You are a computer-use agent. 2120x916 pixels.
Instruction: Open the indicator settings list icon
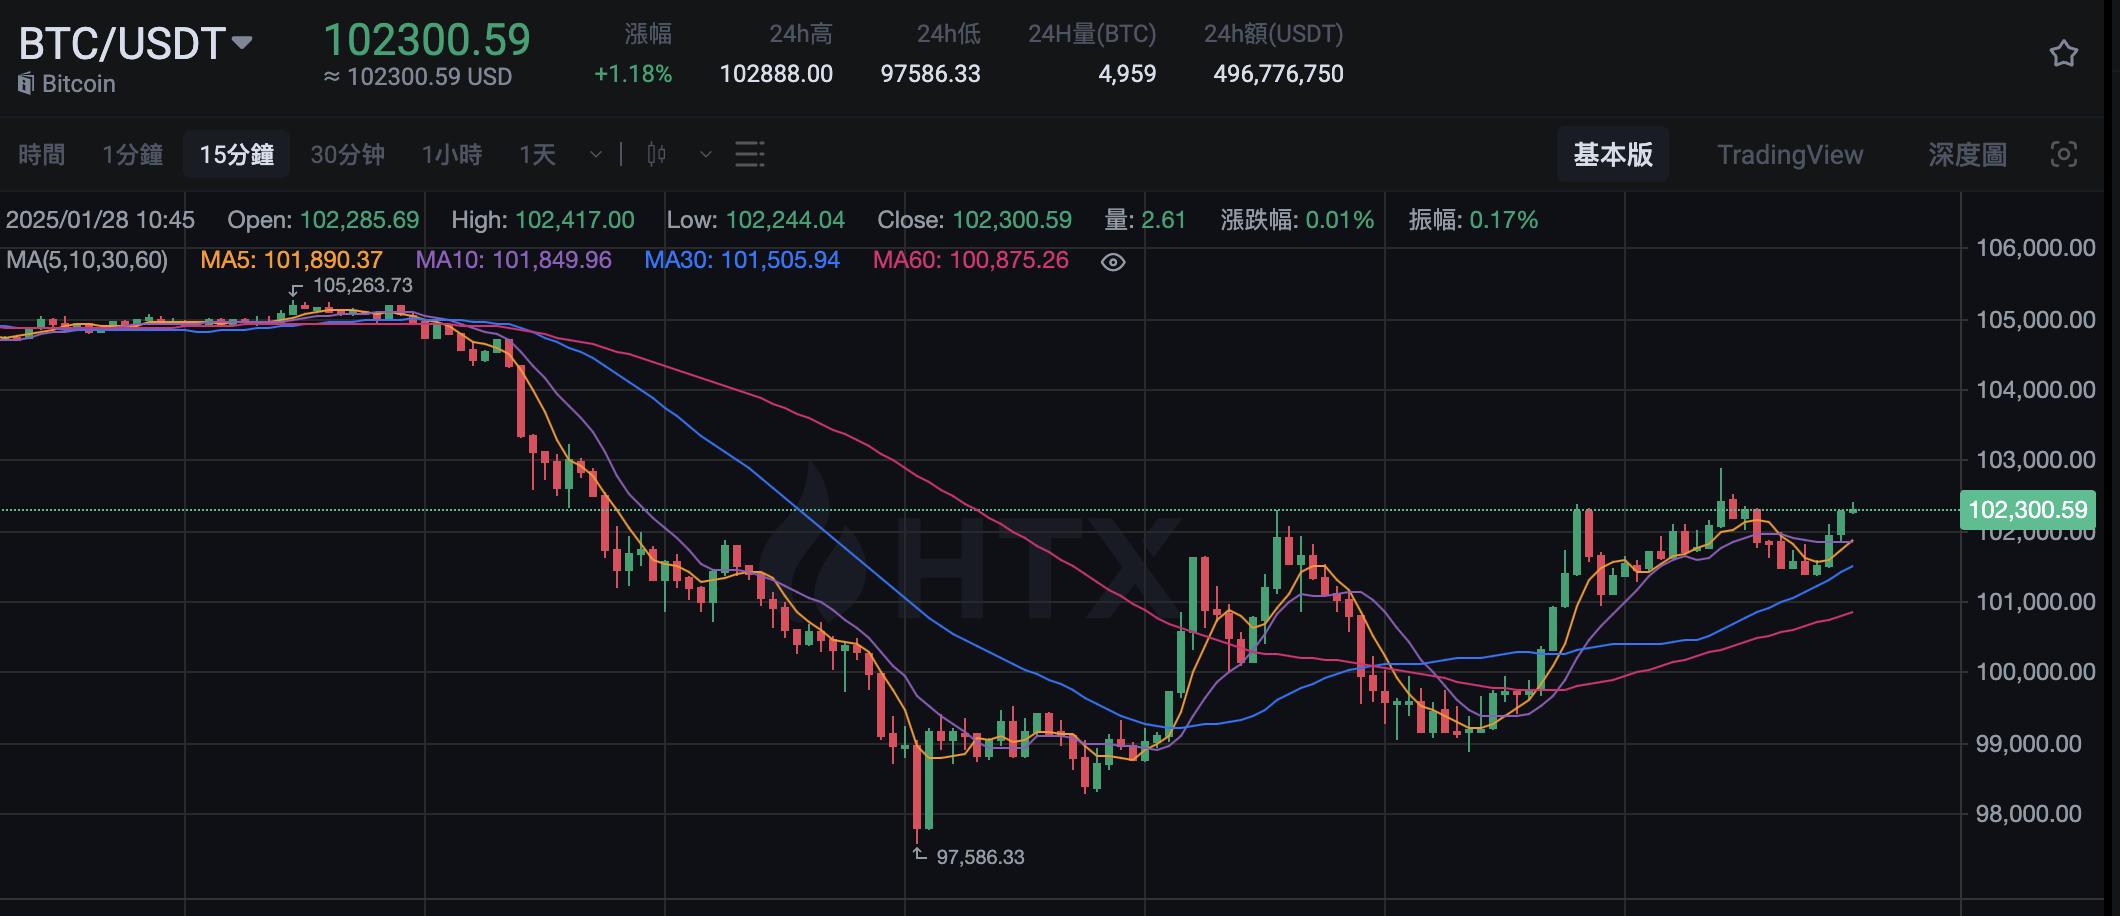pyautogui.click(x=748, y=154)
